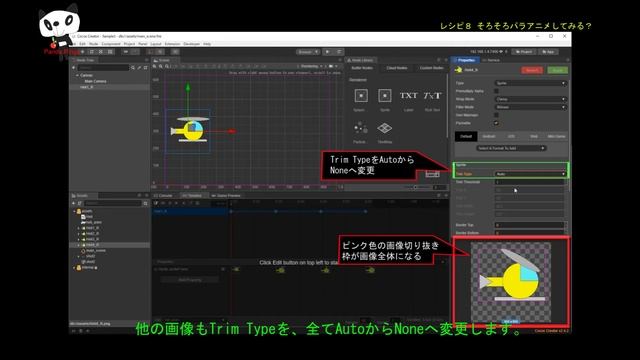This screenshot has width=640, height=360.
Task: Click the Timeline edit mode icon
Action: 156,203
